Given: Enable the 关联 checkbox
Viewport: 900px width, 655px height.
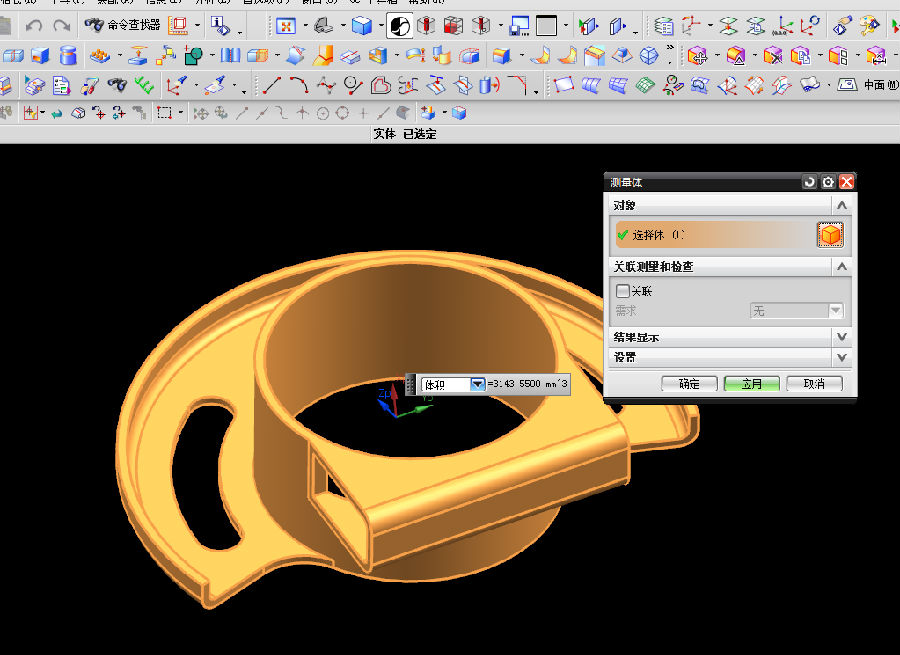Looking at the screenshot, I should click(623, 291).
